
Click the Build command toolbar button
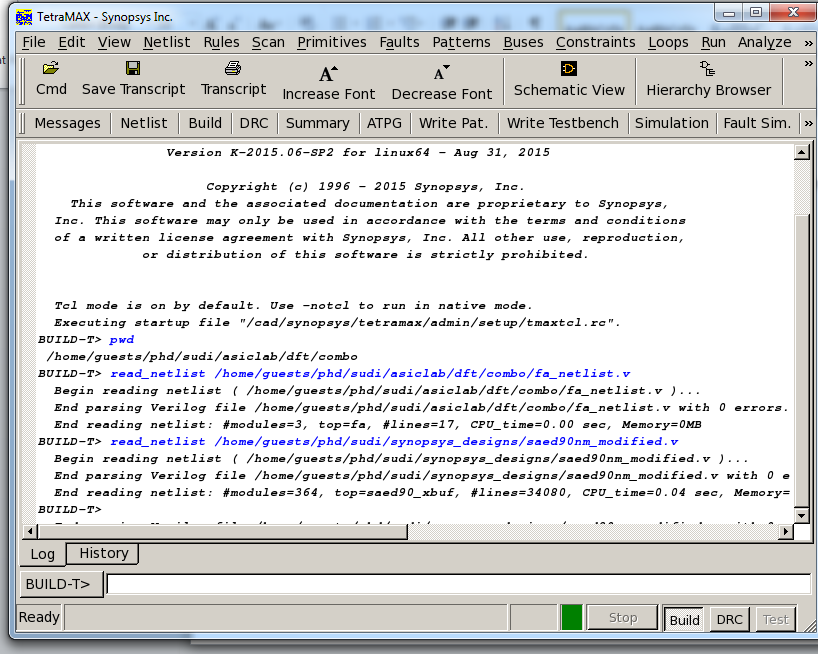pos(205,124)
